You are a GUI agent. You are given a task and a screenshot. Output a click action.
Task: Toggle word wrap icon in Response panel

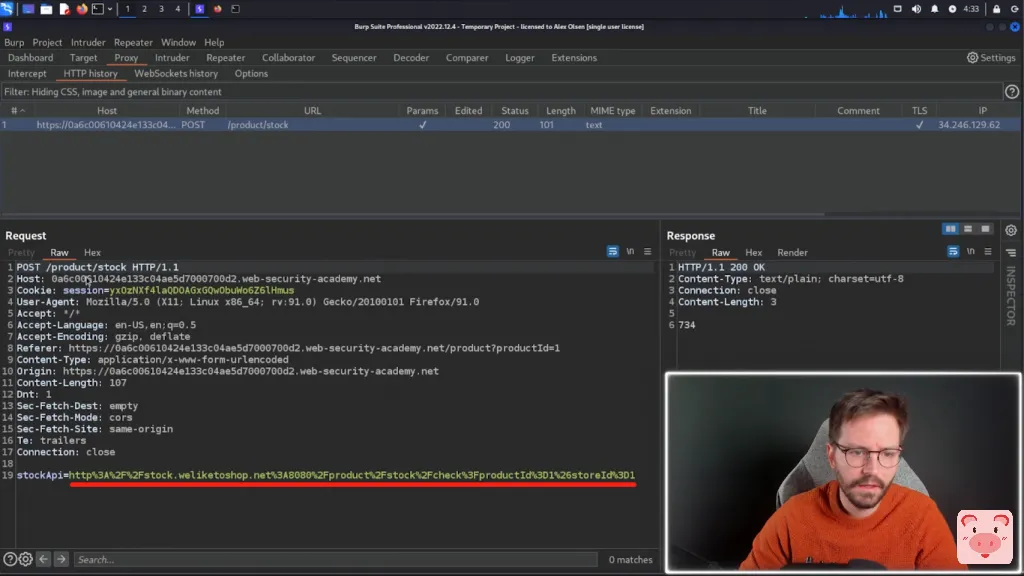pyautogui.click(x=953, y=252)
